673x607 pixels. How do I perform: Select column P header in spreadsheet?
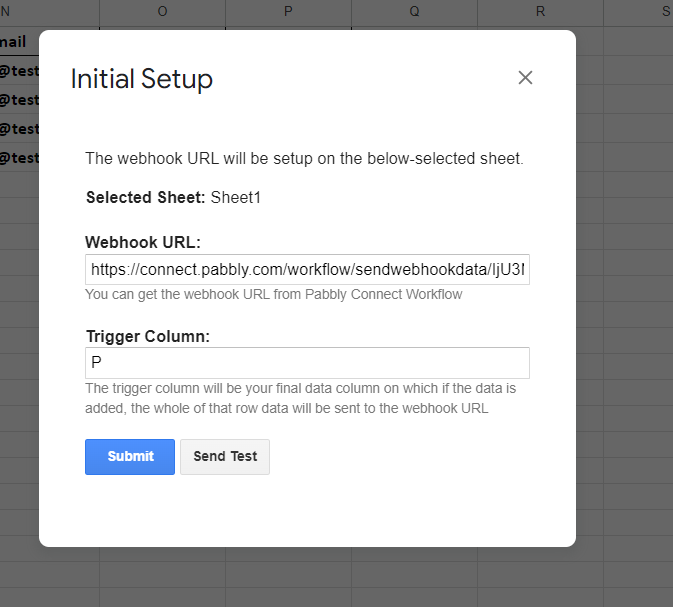click(x=288, y=12)
